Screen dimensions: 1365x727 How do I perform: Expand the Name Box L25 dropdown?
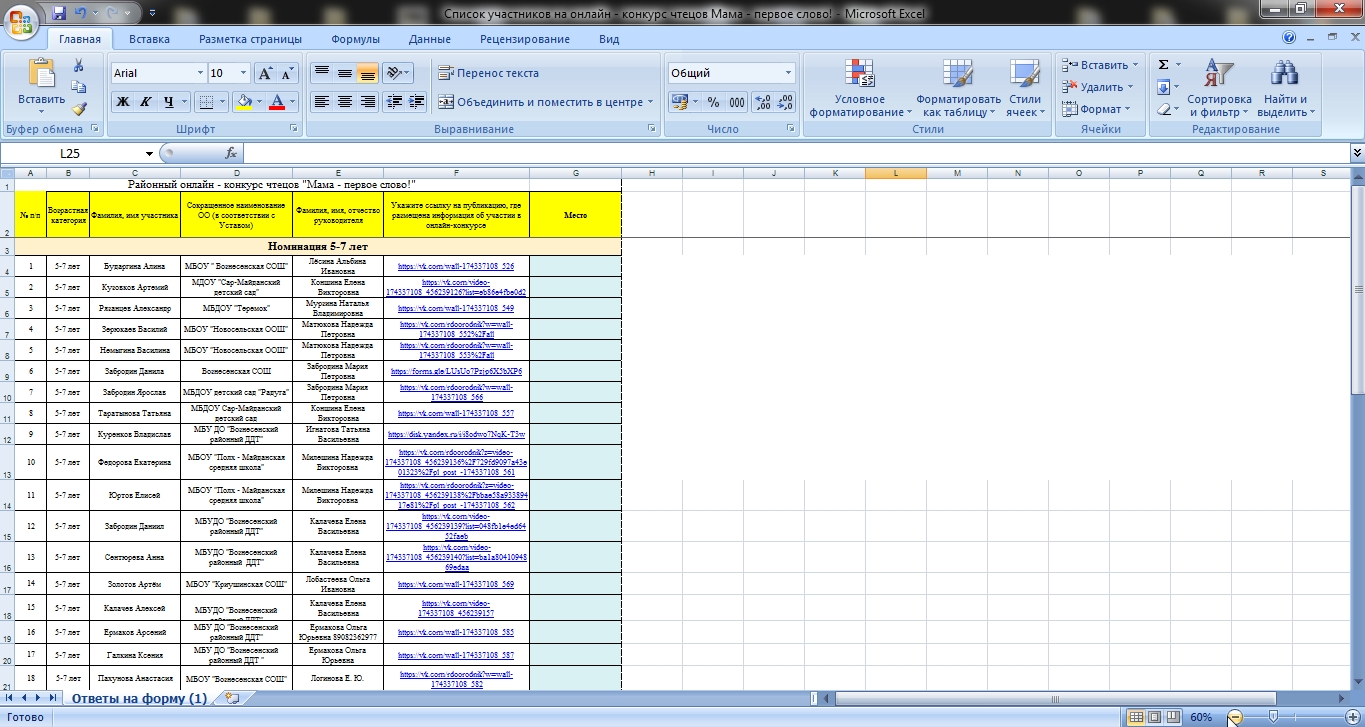click(x=150, y=153)
